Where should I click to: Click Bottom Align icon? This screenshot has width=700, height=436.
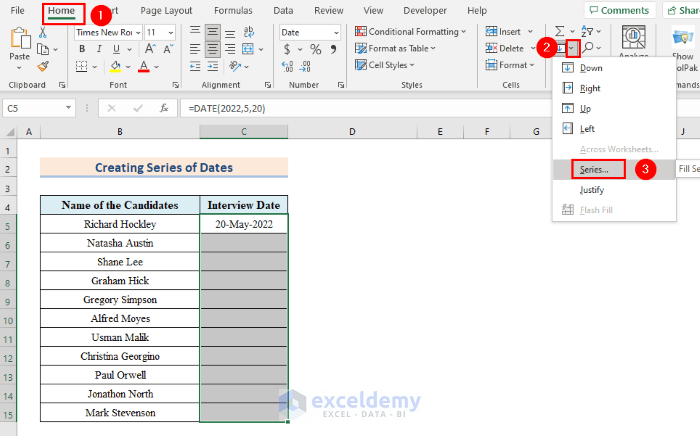click(230, 33)
